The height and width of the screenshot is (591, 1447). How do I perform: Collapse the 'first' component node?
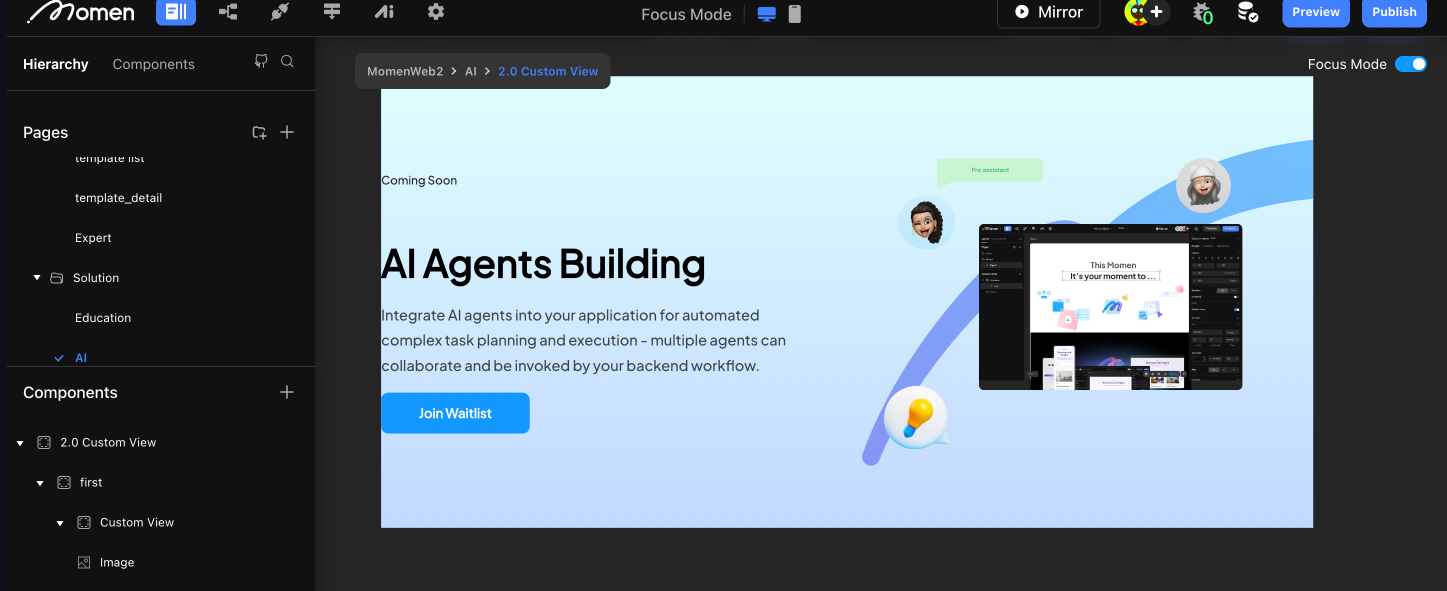click(40, 483)
